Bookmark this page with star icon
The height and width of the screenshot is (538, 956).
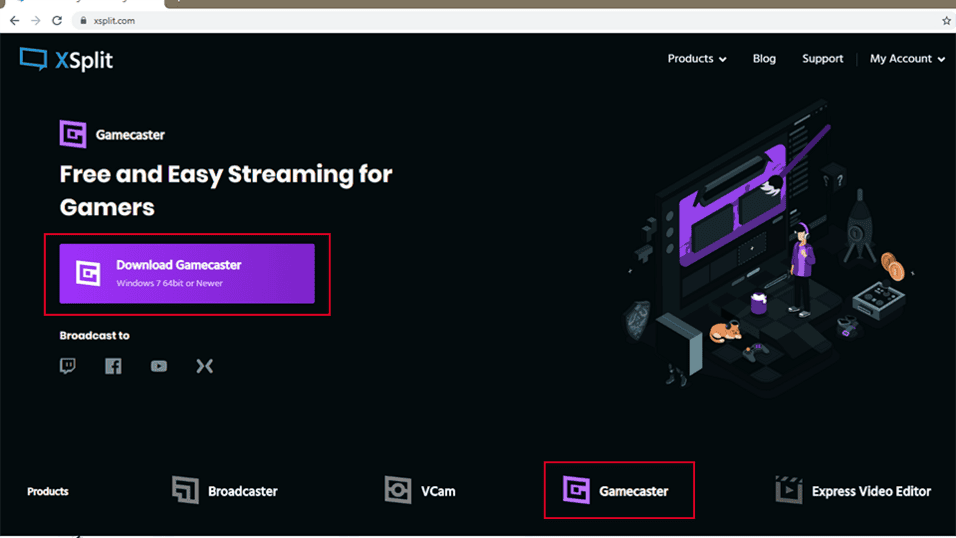[x=945, y=20]
